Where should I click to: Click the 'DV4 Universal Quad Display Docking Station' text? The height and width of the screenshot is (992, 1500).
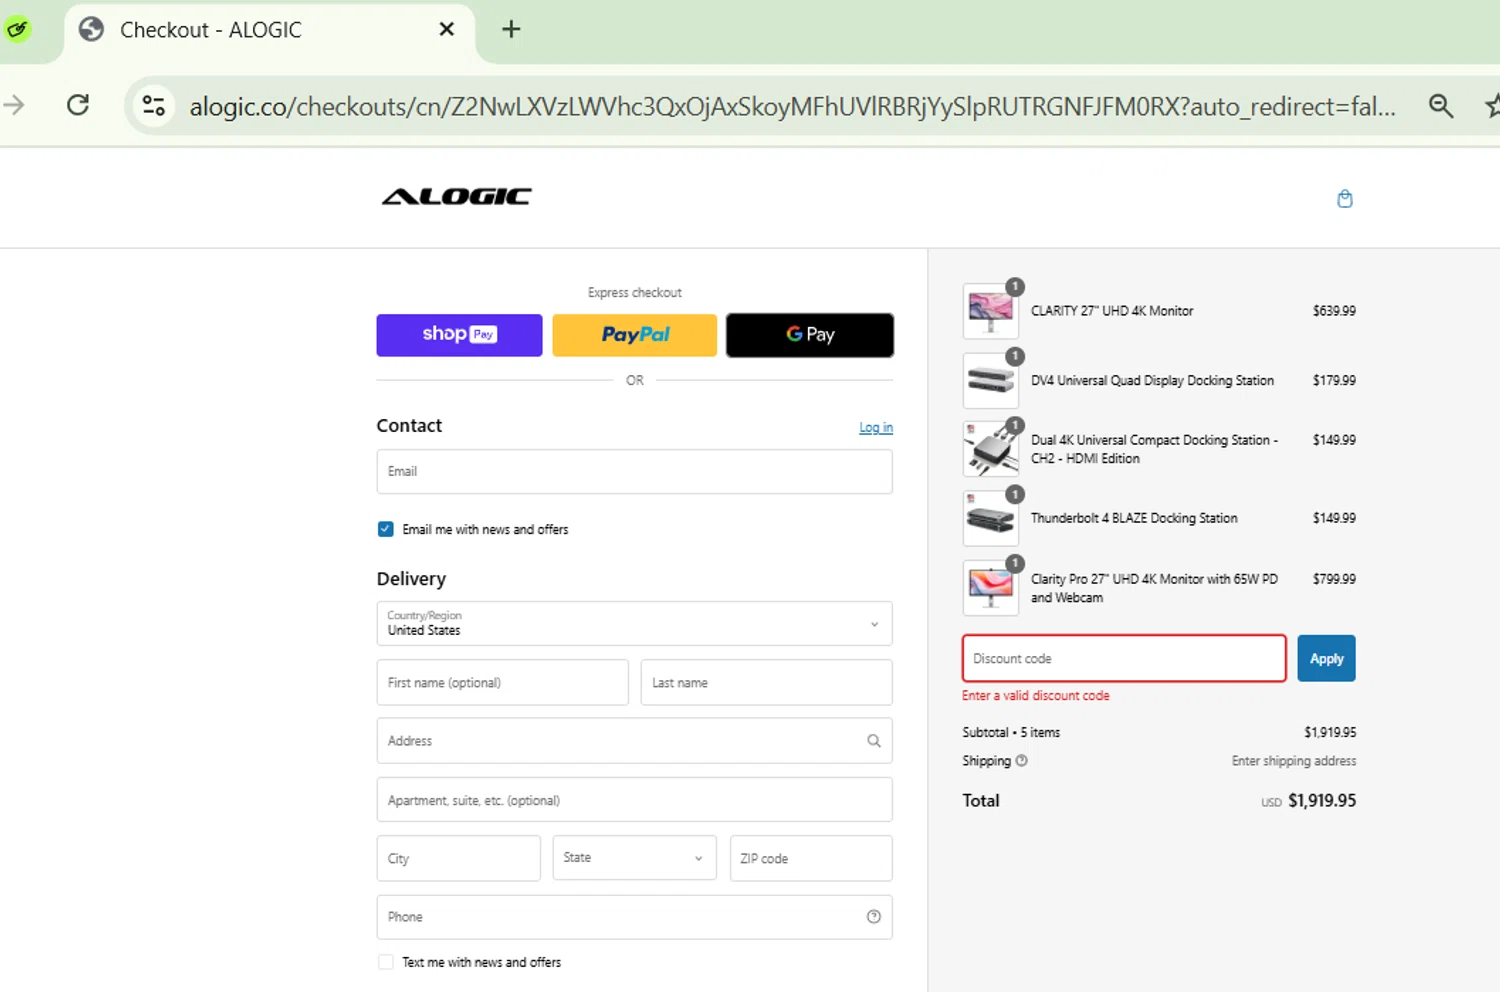tap(1152, 381)
